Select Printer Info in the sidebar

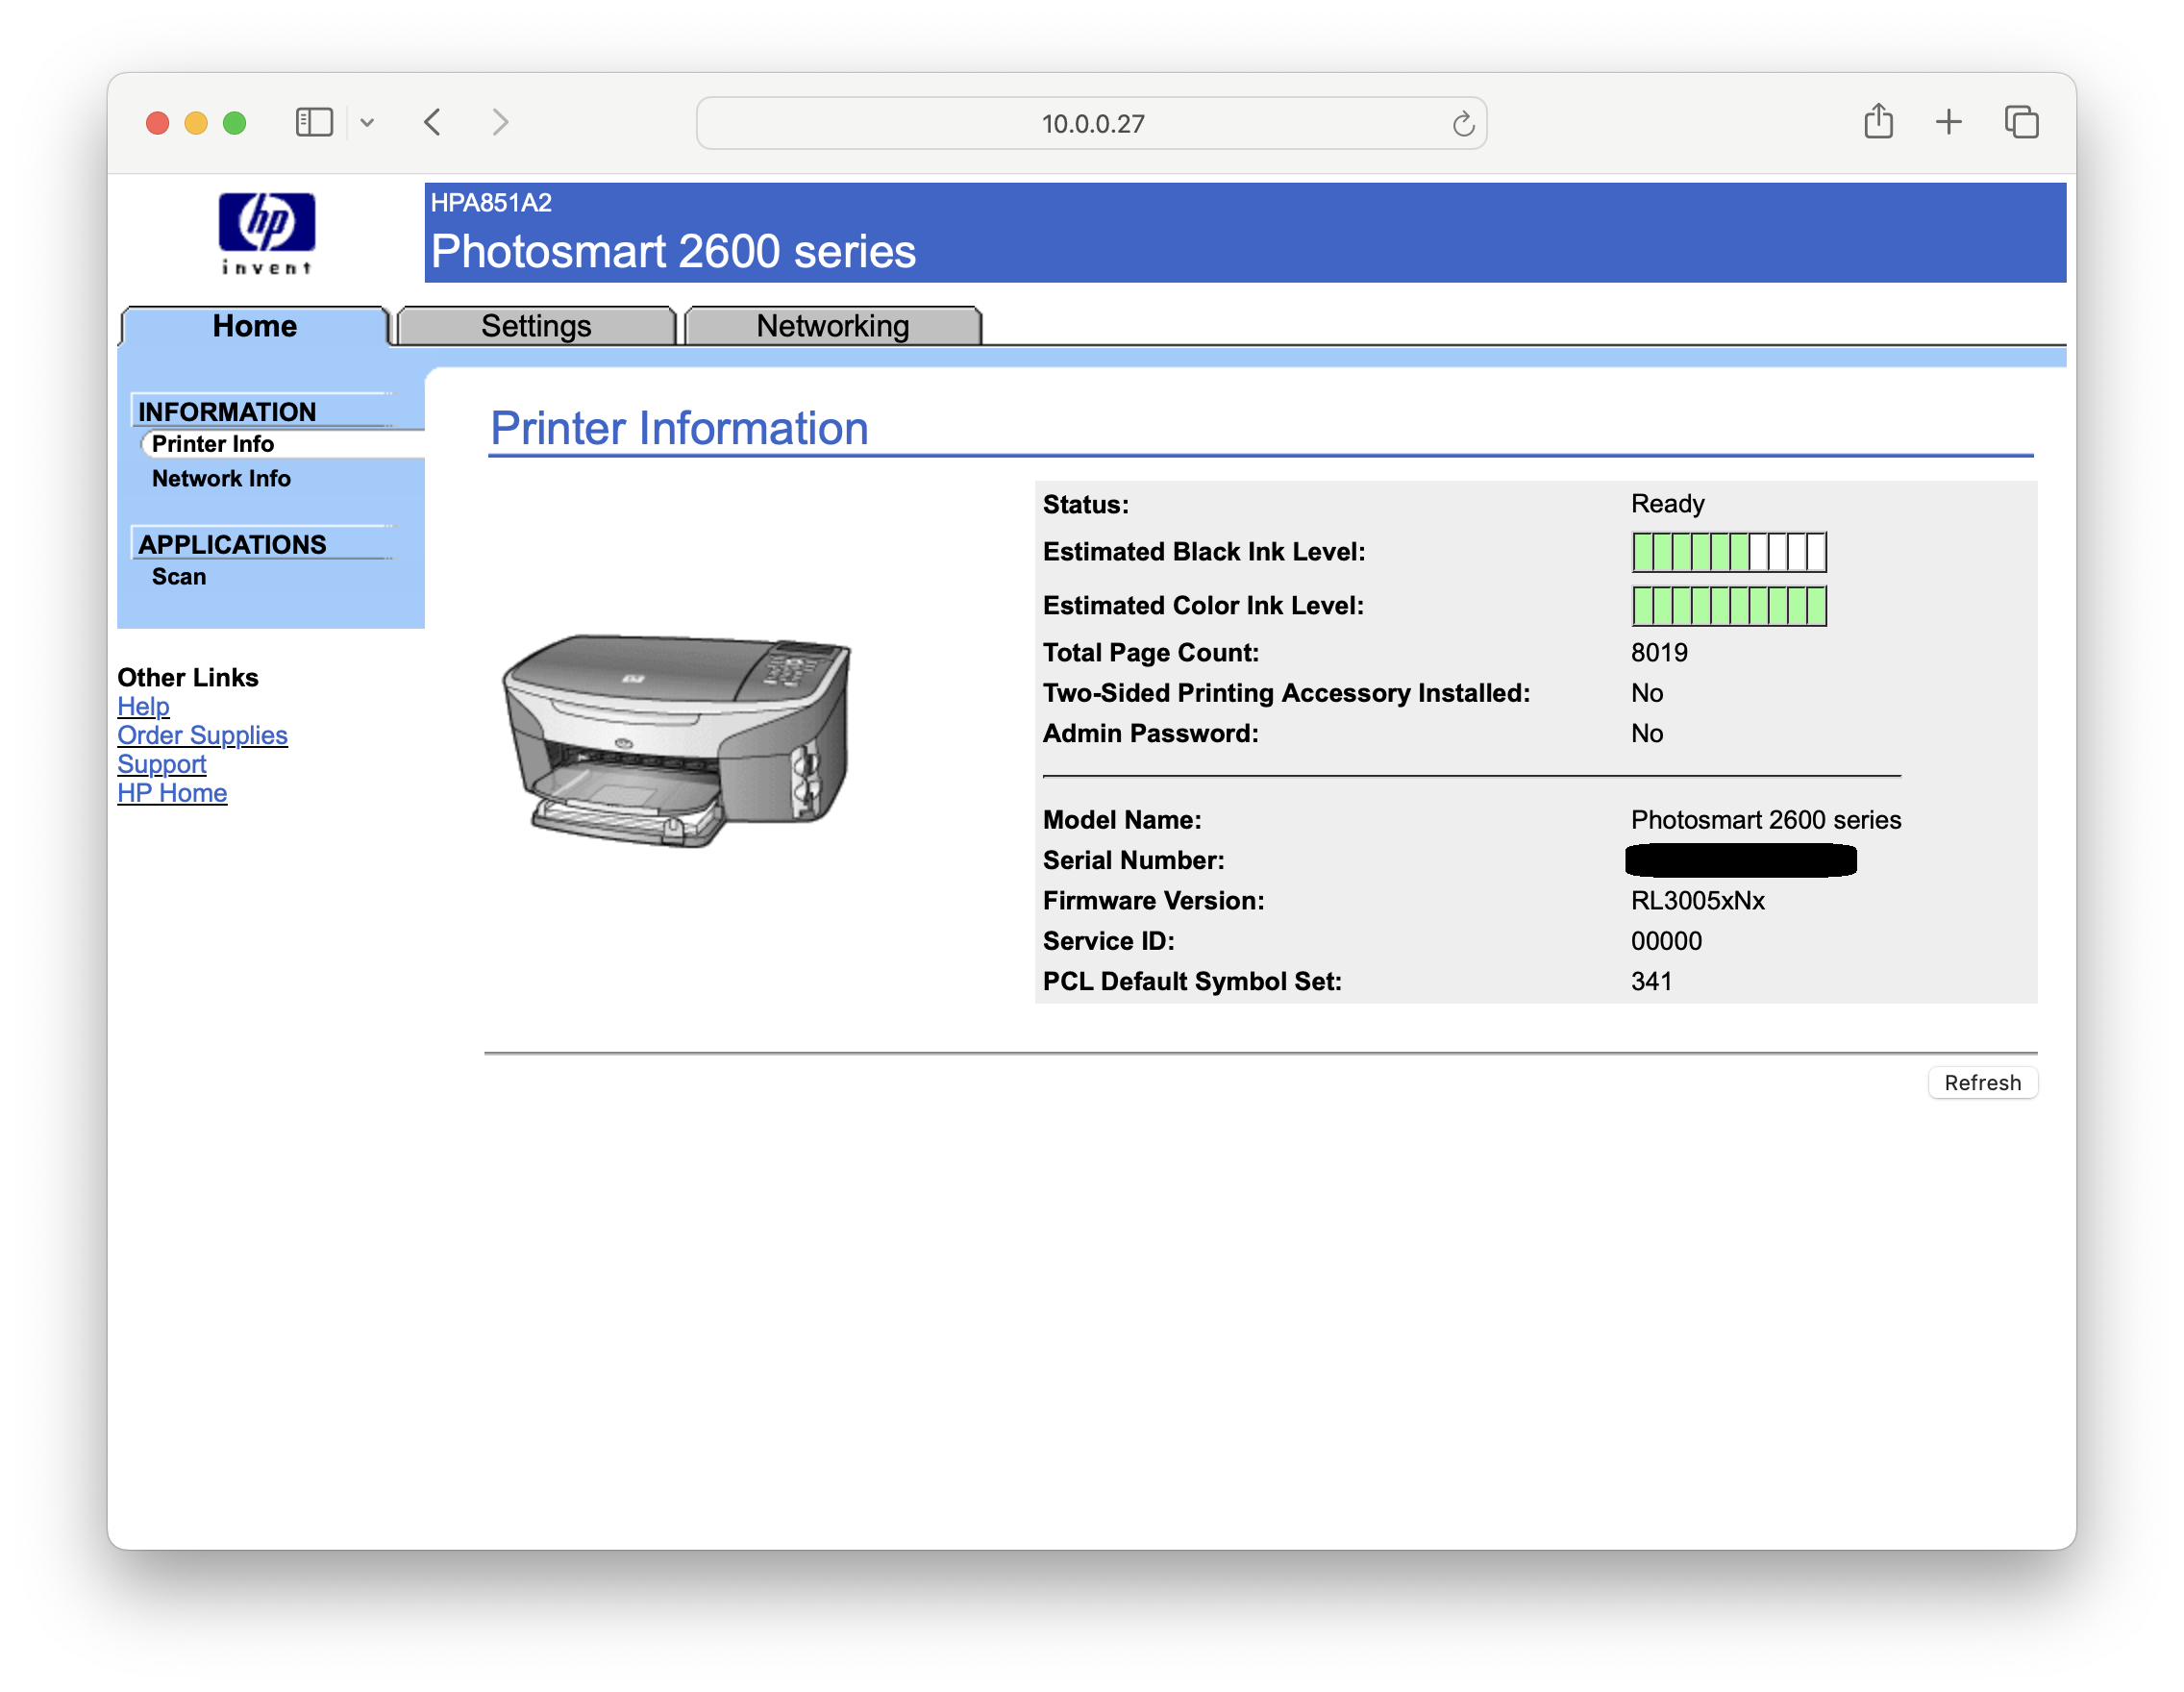tap(213, 444)
